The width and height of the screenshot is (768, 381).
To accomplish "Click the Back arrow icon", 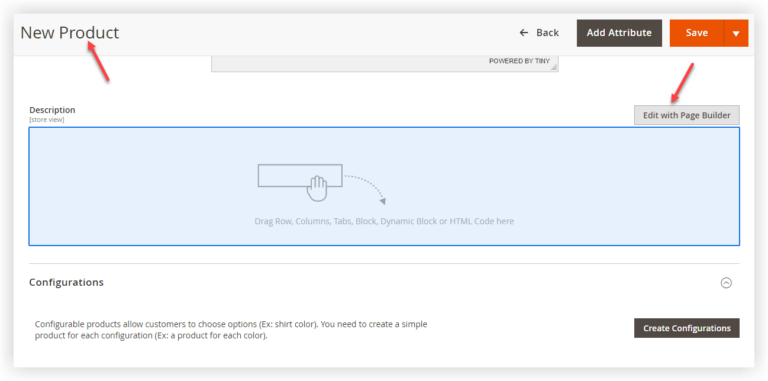I will tap(524, 33).
